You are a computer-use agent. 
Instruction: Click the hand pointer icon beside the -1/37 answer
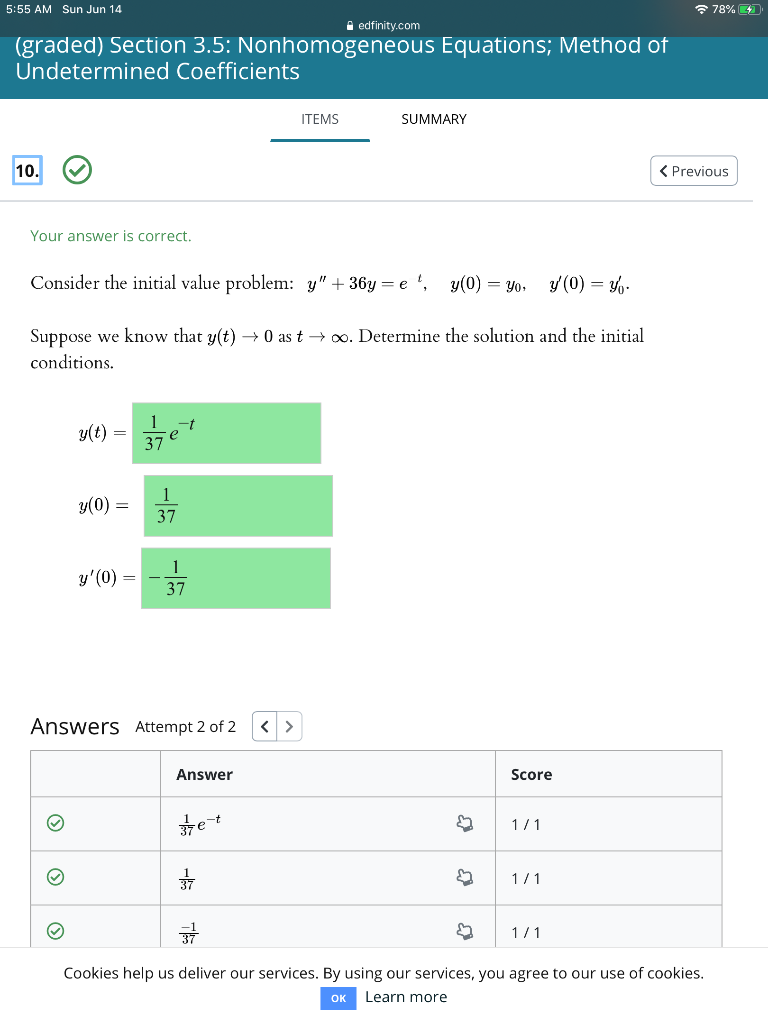point(463,929)
